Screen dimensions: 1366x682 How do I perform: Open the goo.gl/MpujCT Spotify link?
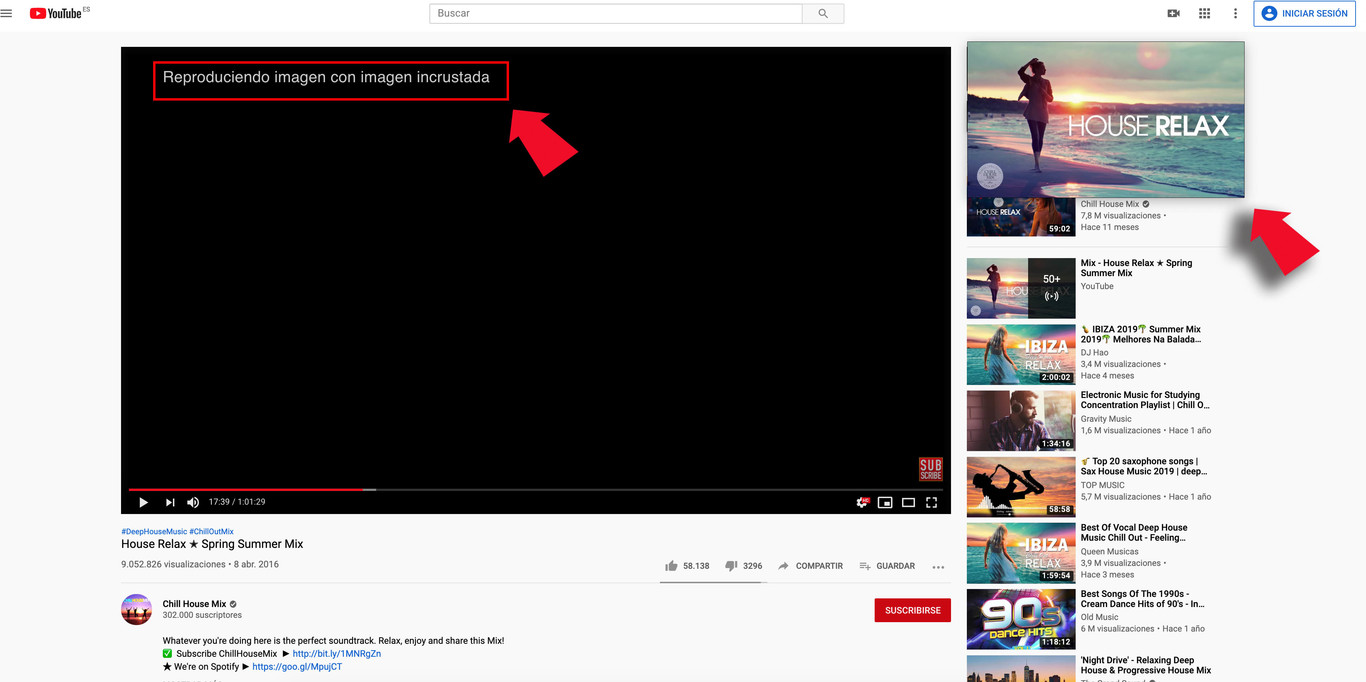pyautogui.click(x=297, y=667)
